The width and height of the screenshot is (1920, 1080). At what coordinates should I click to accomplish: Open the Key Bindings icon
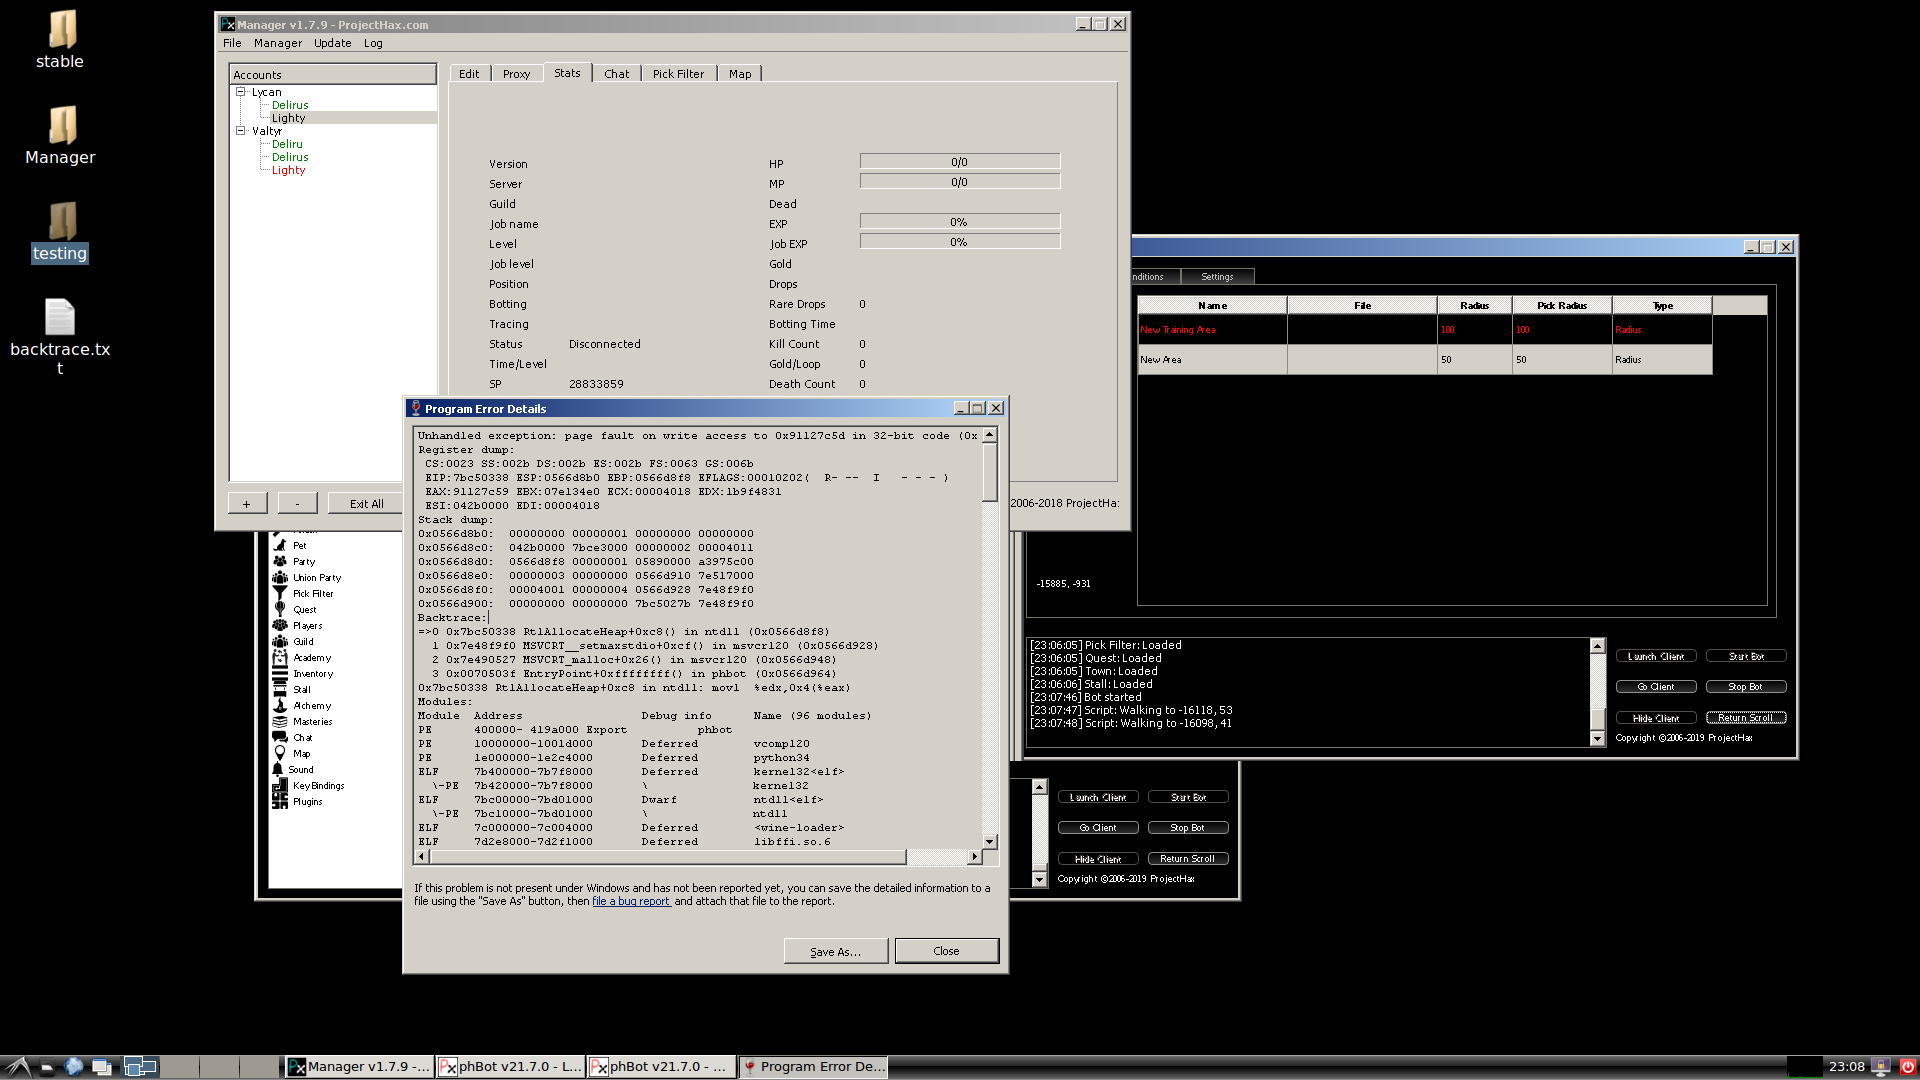[280, 785]
